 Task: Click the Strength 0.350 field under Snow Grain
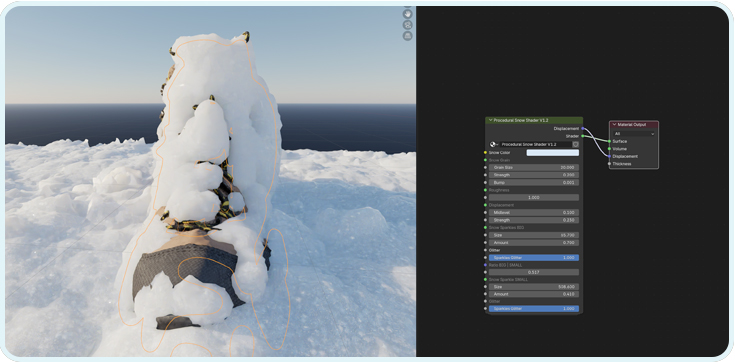(x=533, y=175)
